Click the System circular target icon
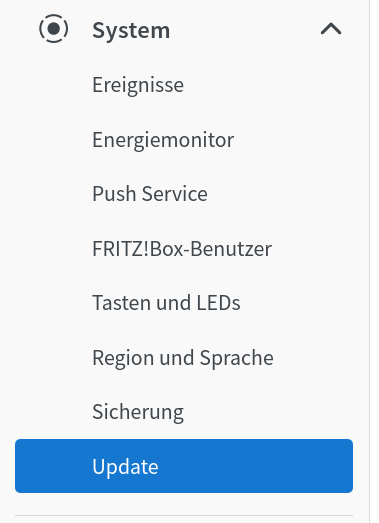Image resolution: width=379 pixels, height=523 pixels. tap(54, 29)
